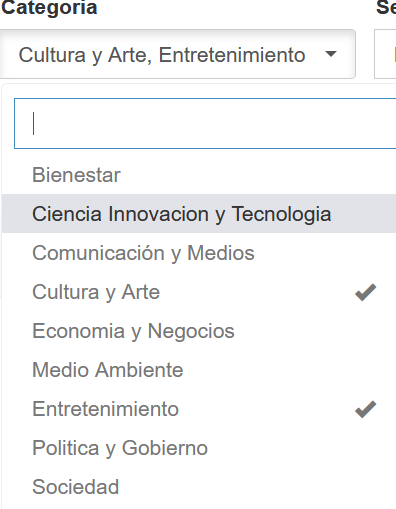The width and height of the screenshot is (396, 509).
Task: Choose Politica y Gobierno option
Action: [199, 448]
